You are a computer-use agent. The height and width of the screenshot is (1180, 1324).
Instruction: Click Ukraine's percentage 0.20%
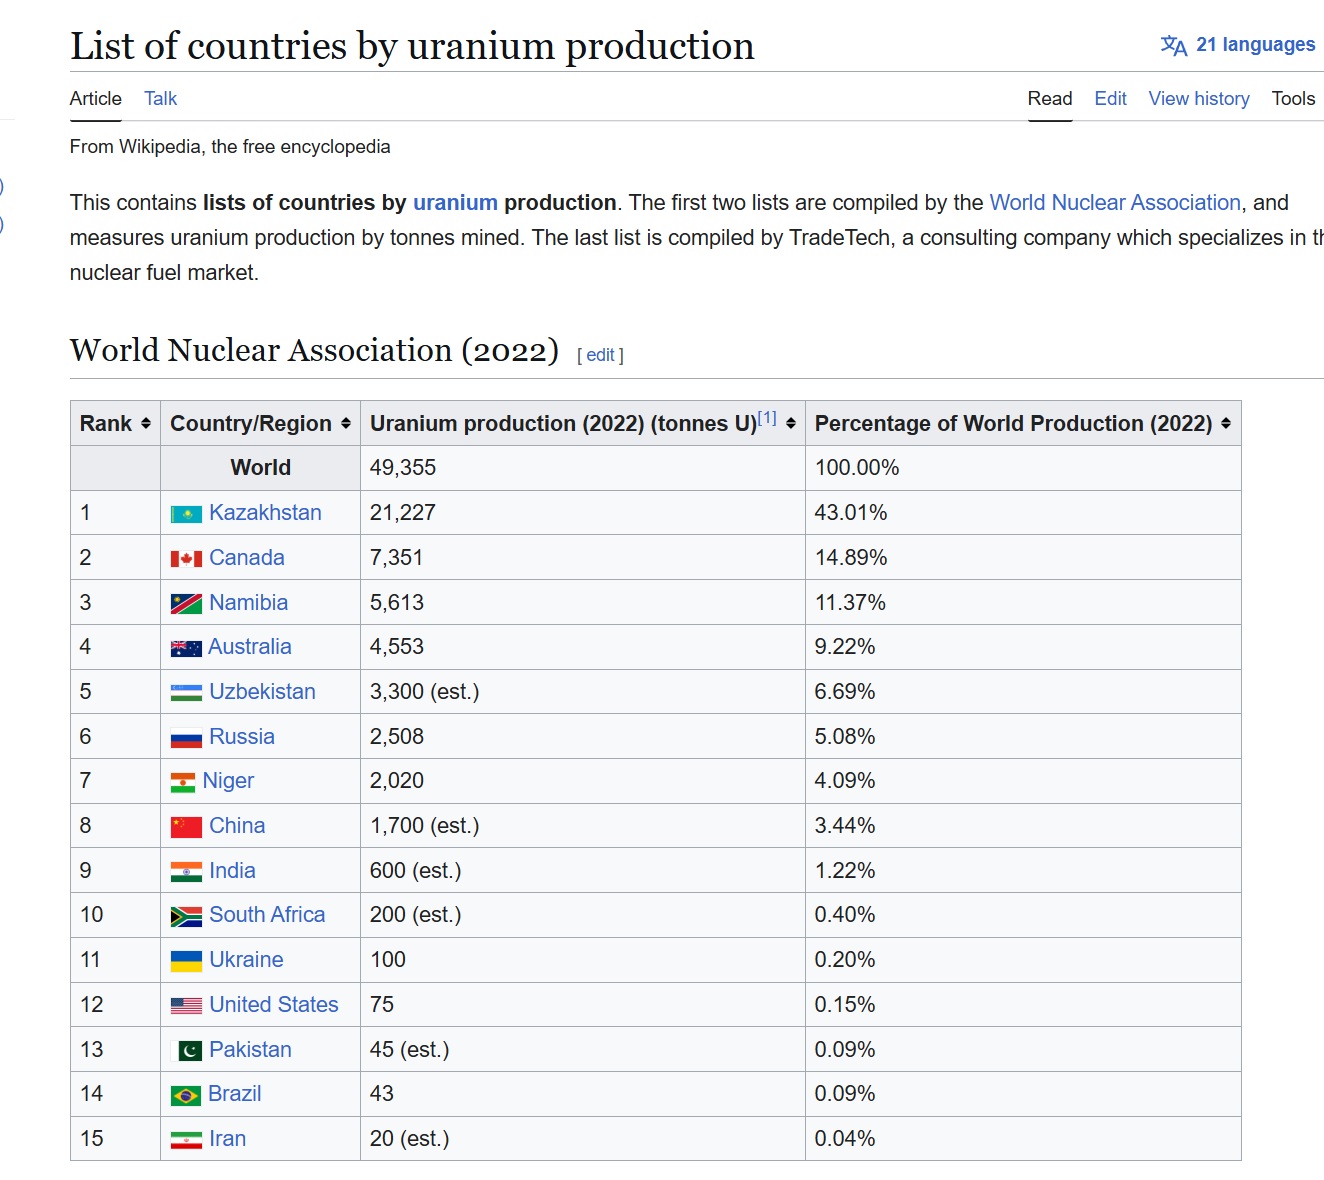point(845,960)
